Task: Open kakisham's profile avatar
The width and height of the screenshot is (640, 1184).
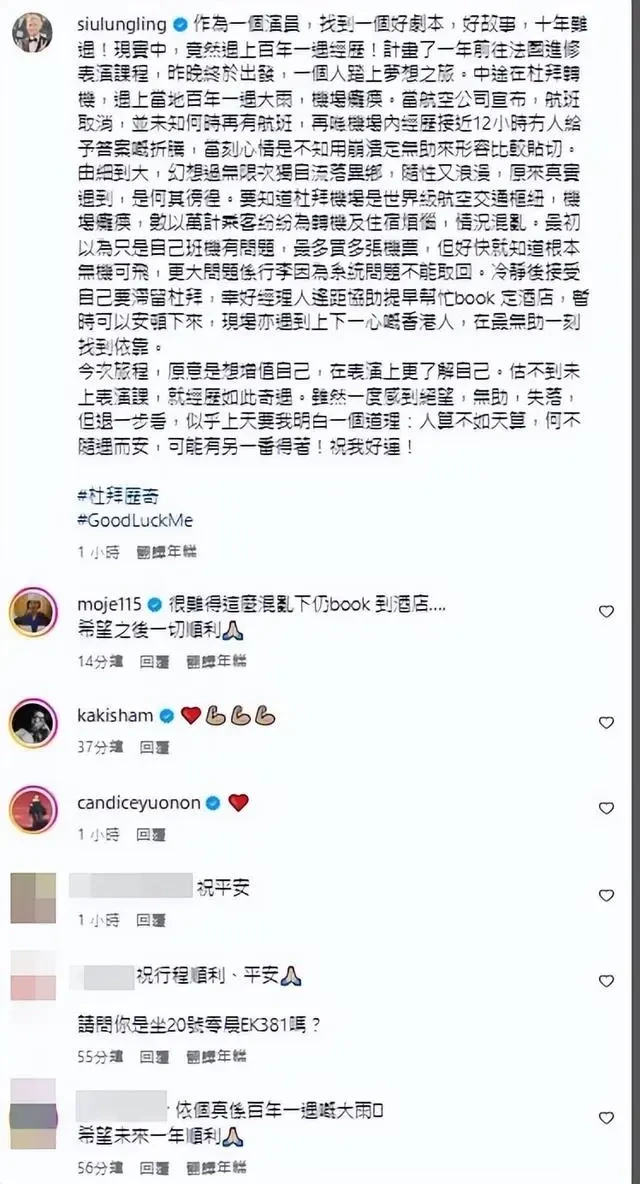Action: [33, 723]
